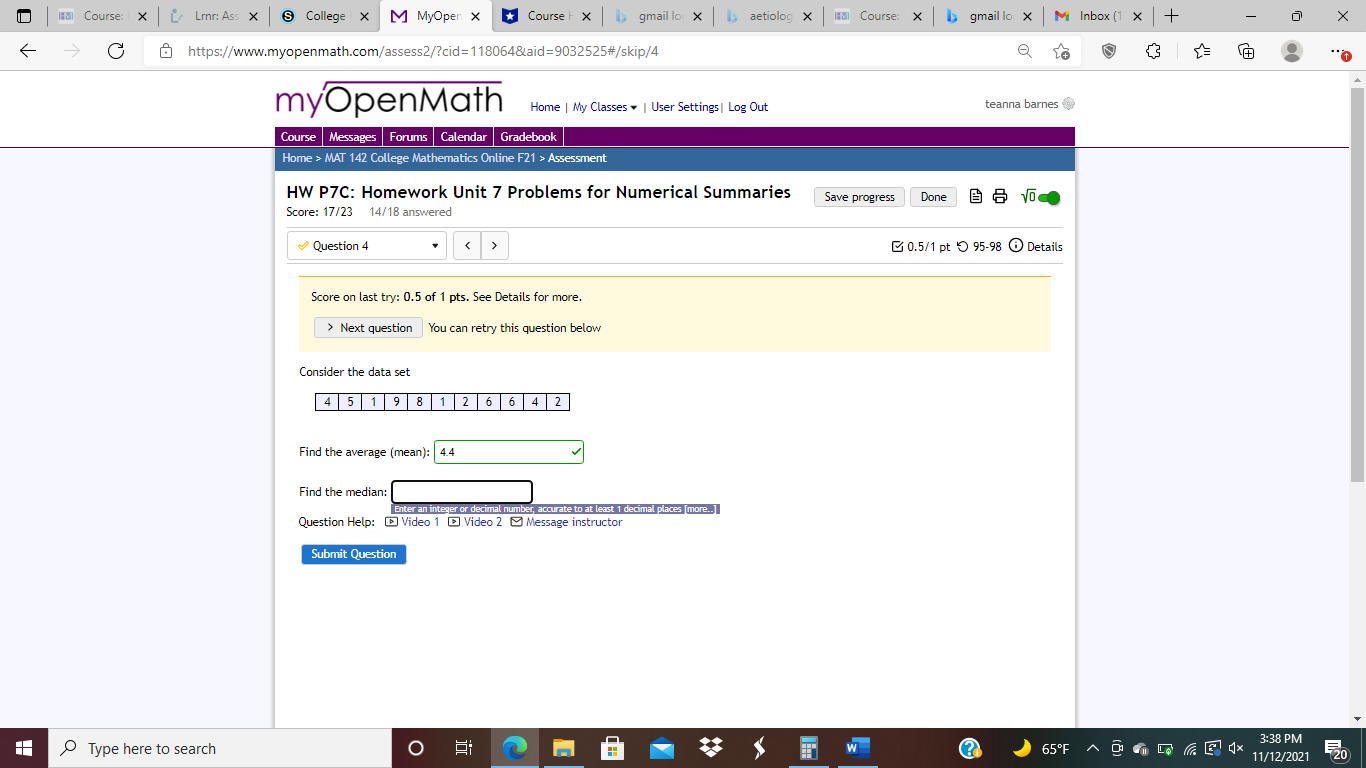Click the page scrollbar down arrow
The height and width of the screenshot is (768, 1366).
[x=1357, y=719]
